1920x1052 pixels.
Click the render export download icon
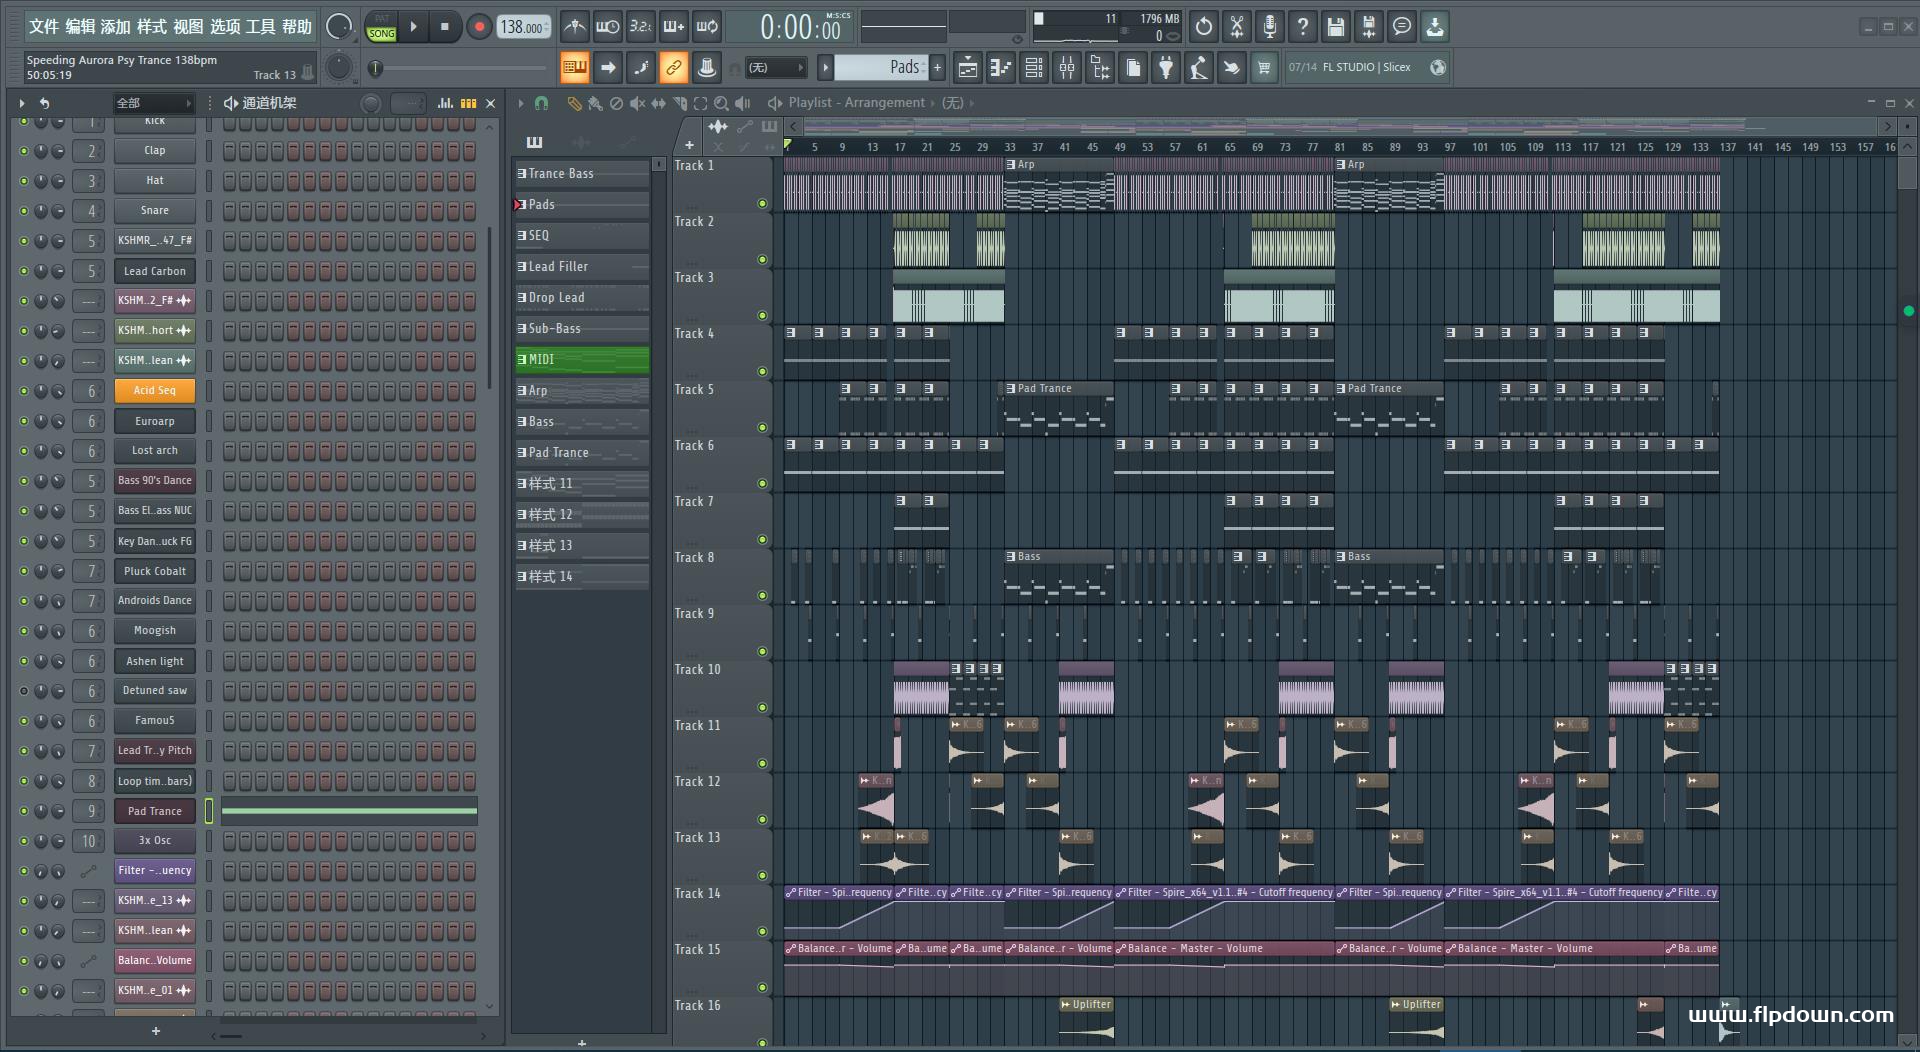pyautogui.click(x=1434, y=27)
